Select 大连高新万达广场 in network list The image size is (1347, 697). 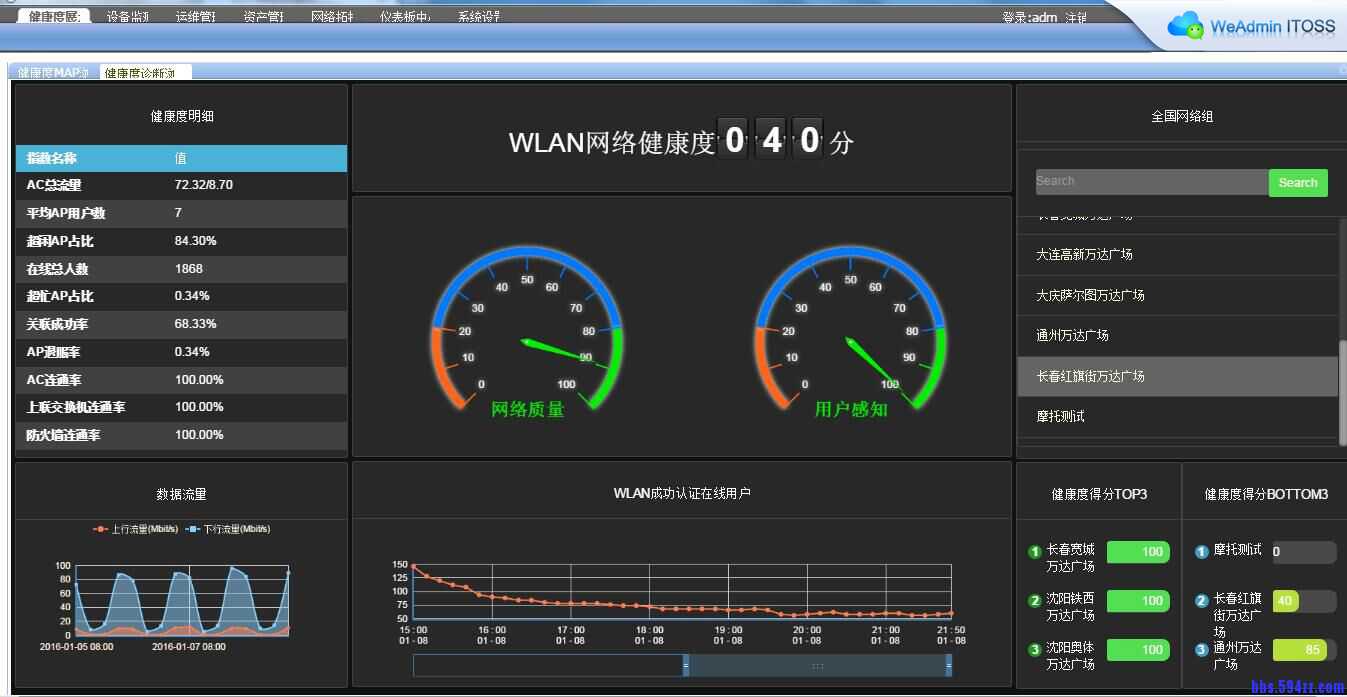point(1084,255)
